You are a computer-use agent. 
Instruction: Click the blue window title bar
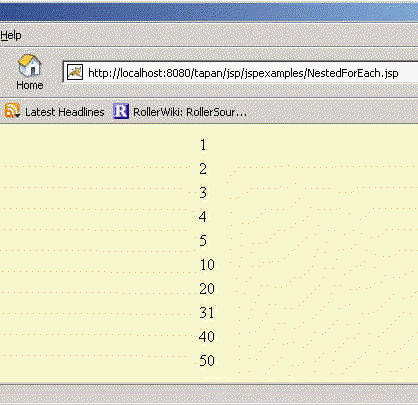(209, 12)
